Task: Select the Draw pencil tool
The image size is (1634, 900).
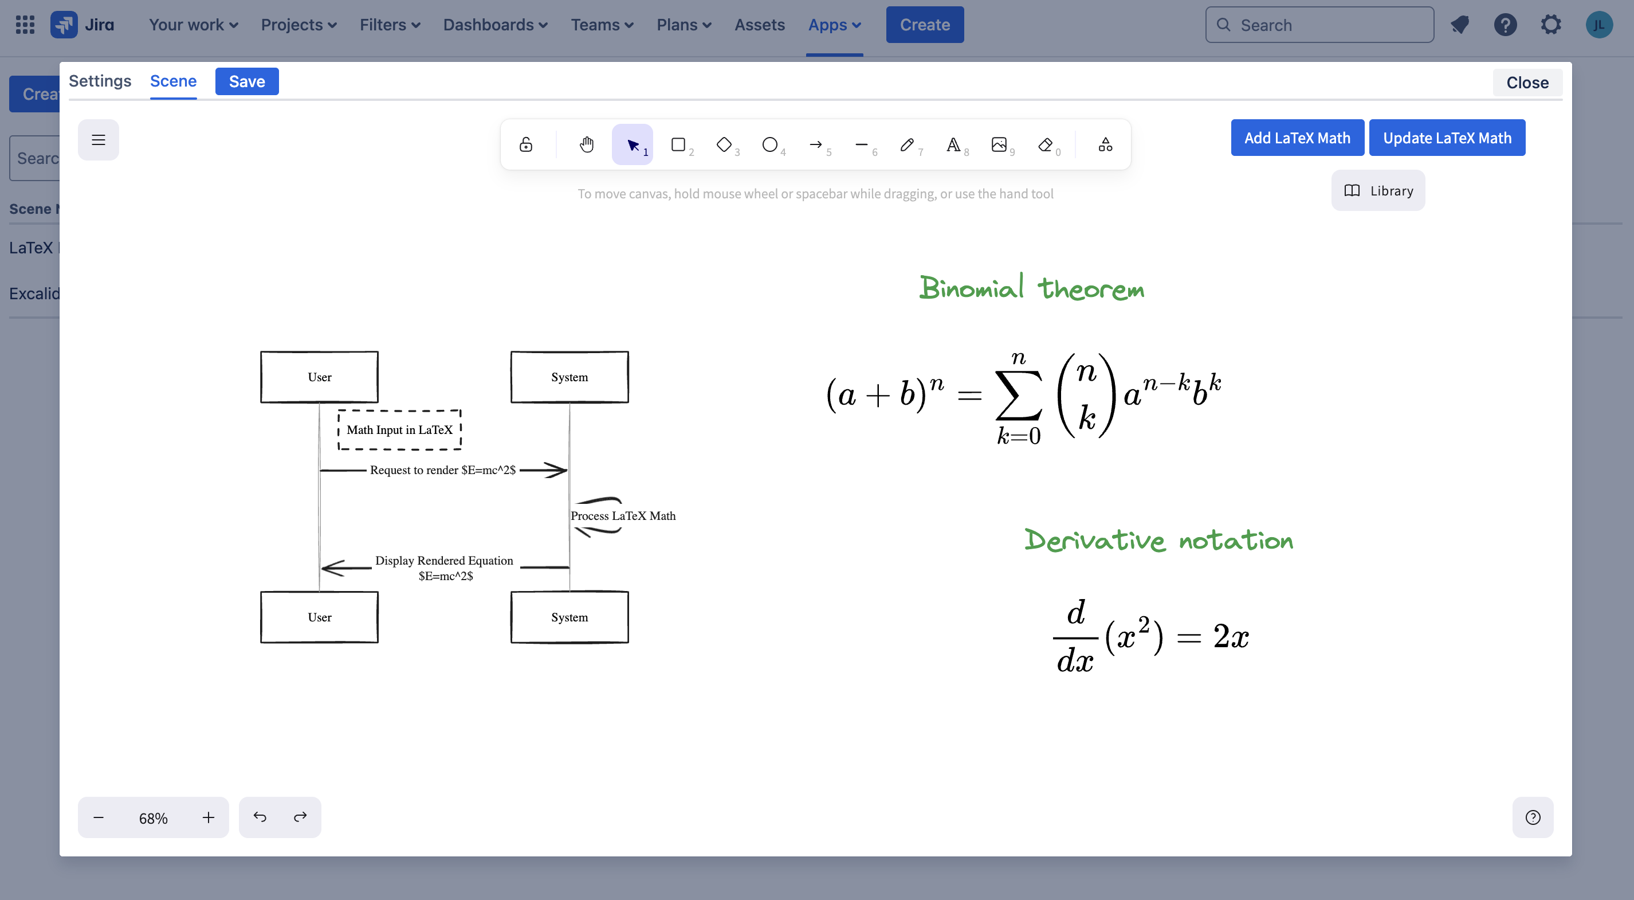Action: 908,145
